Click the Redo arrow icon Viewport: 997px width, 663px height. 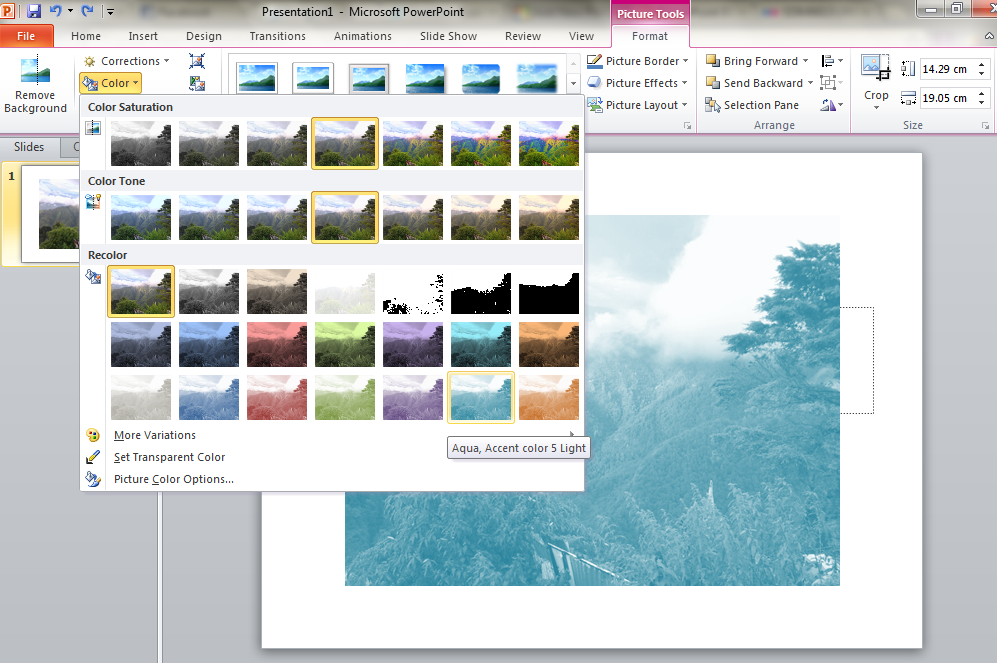[88, 11]
